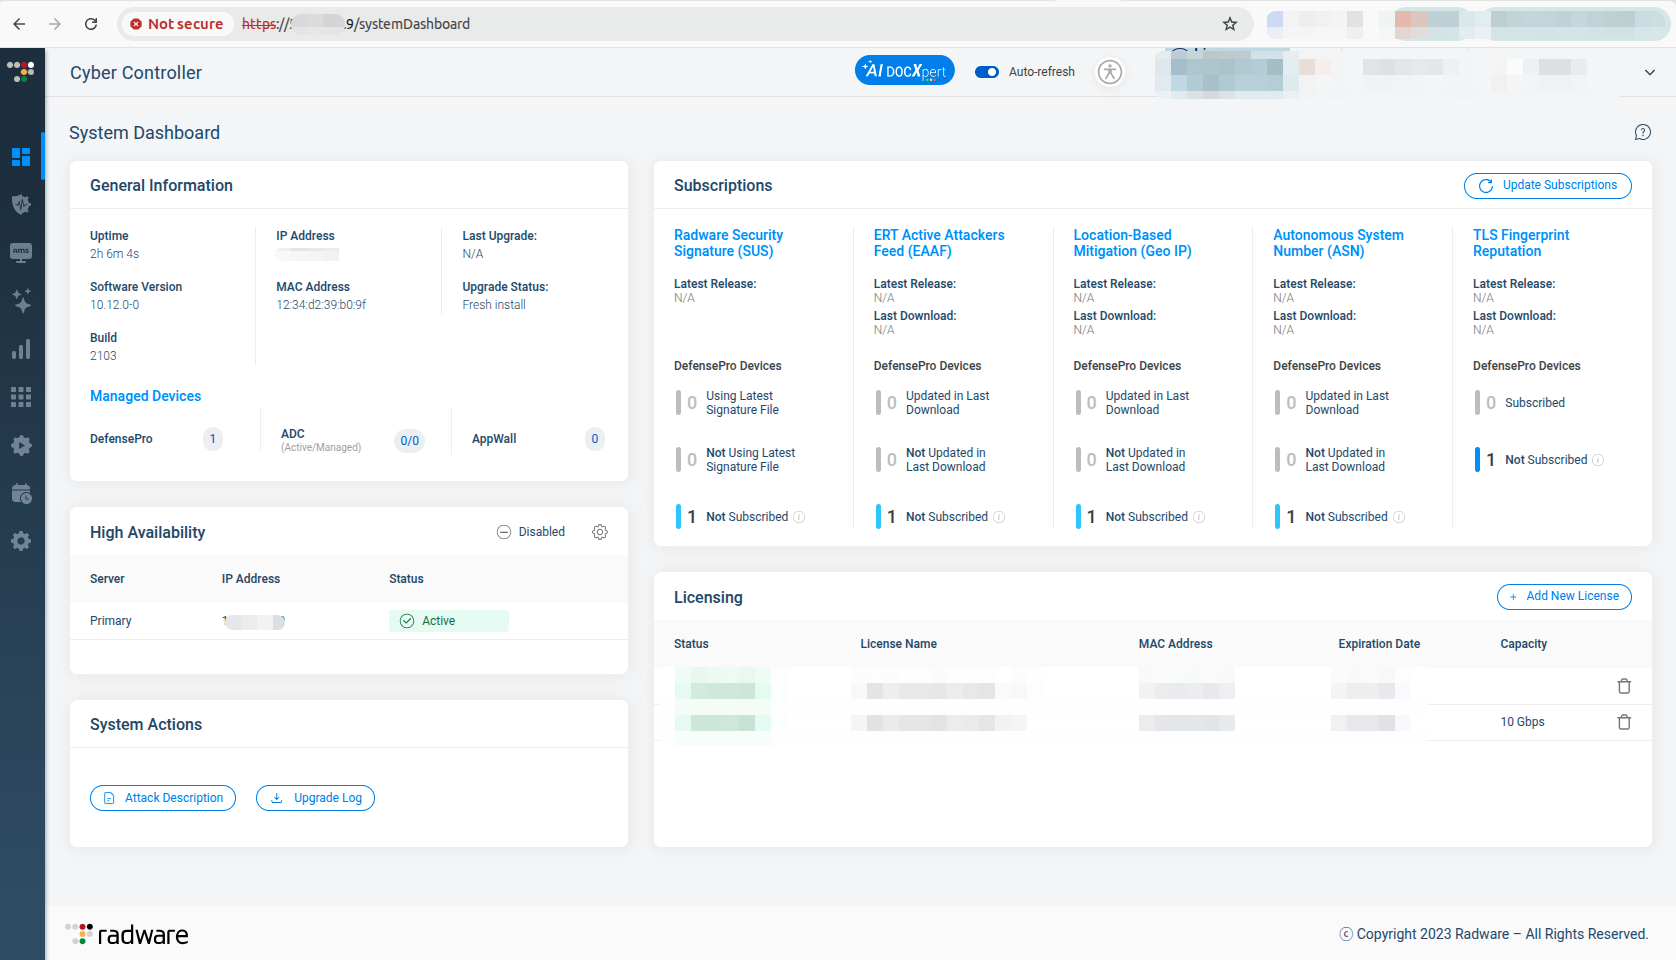Click the shield monitoring icon in sidebar
Screen dimensions: 1676x960
[21, 205]
